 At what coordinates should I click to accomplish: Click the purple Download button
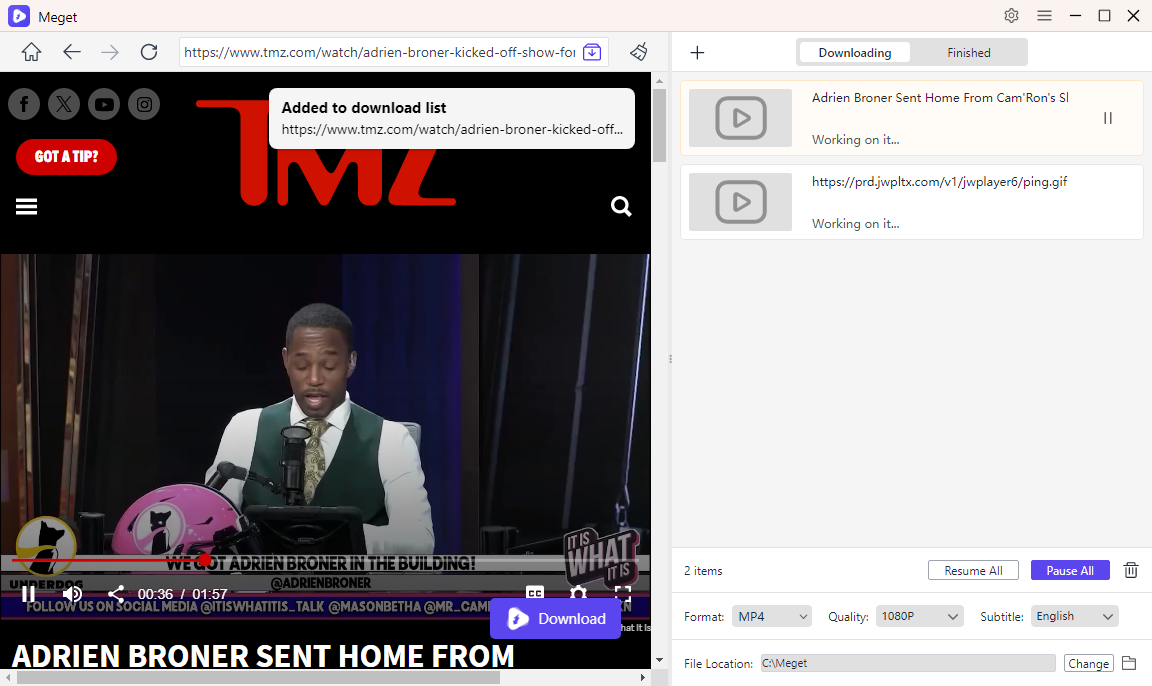[x=556, y=619]
